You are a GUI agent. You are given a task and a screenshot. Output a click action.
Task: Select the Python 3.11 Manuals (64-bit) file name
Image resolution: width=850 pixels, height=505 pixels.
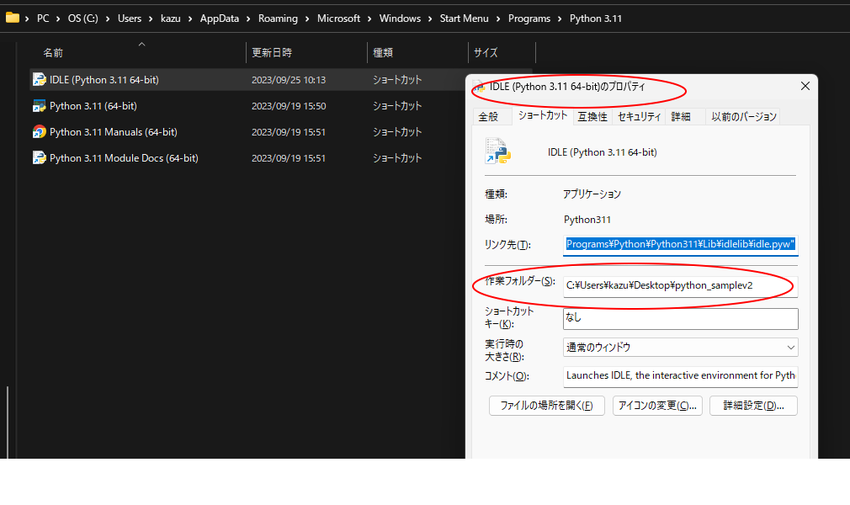click(x=113, y=132)
